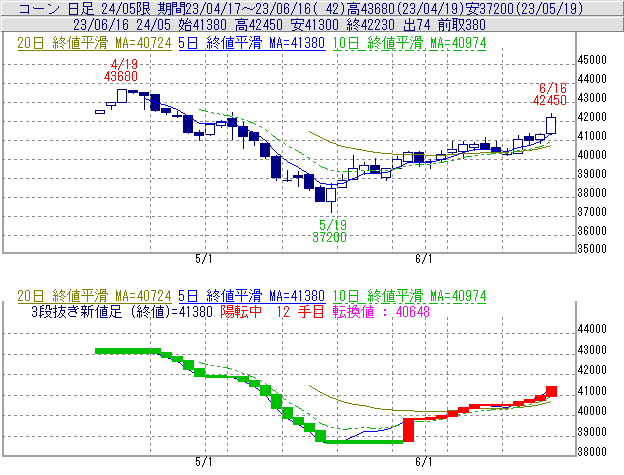Click the 23/06/16 quote line showing 始41380
The image size is (624, 475).
click(279, 25)
